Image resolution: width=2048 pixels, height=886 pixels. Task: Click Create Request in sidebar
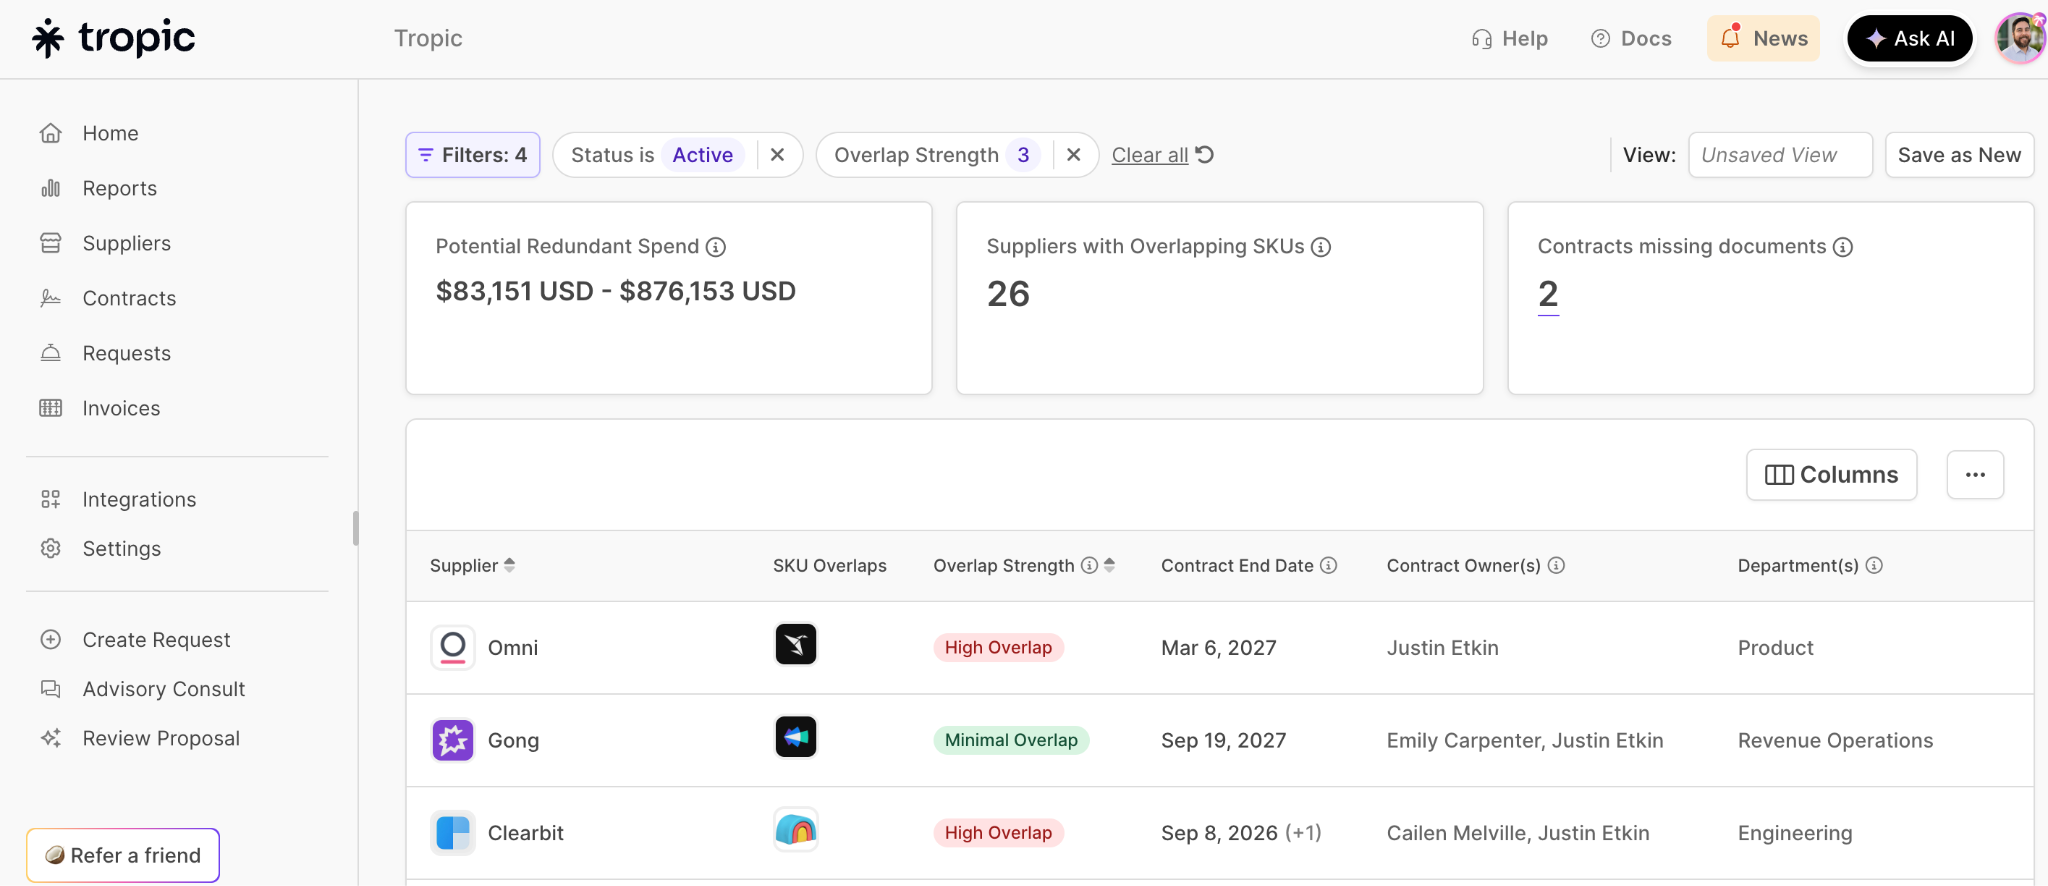point(156,639)
